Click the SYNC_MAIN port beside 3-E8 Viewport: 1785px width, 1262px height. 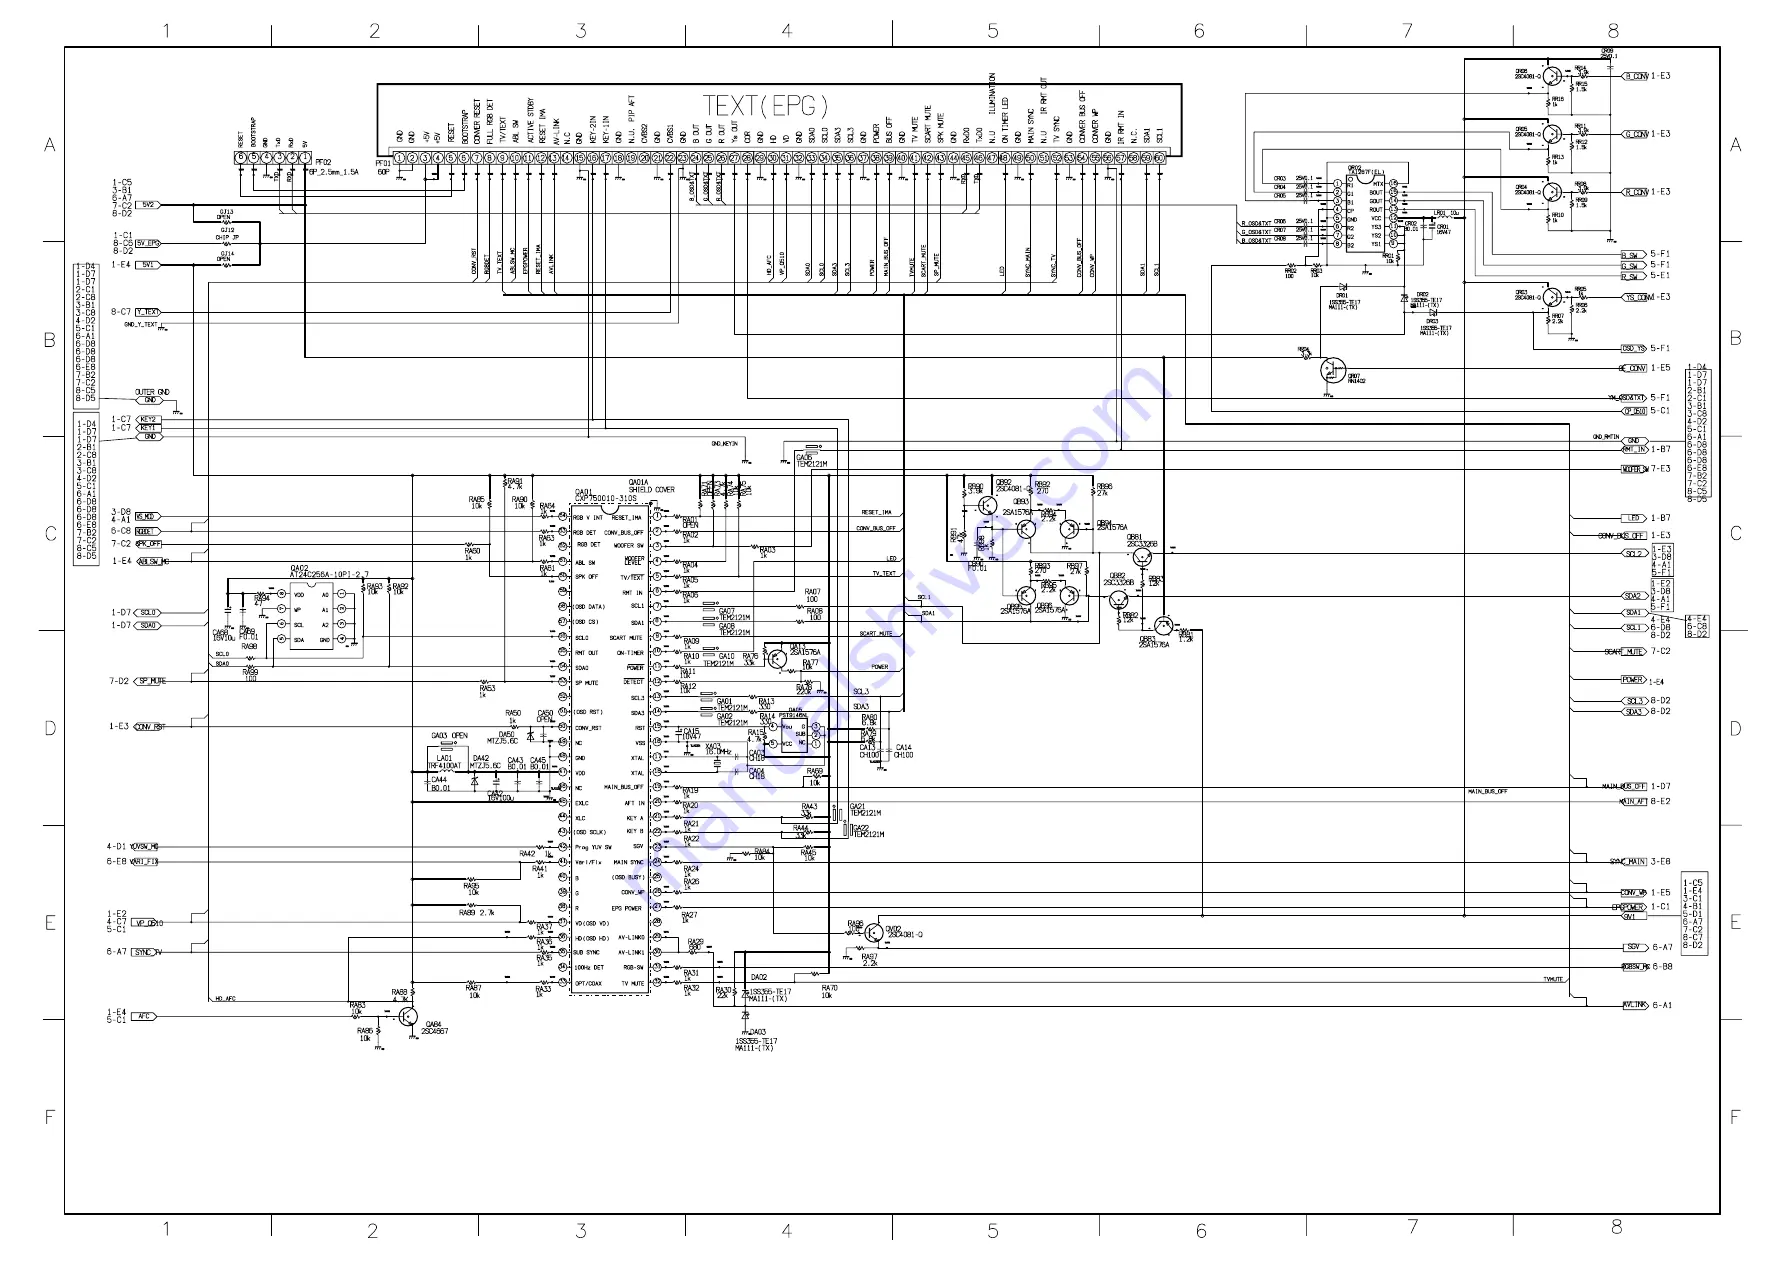1629,862
